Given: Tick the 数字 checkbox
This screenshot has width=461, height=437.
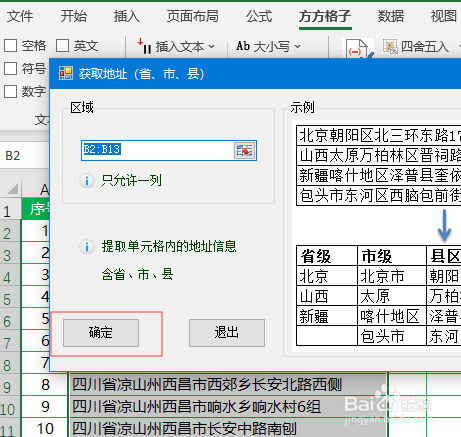Looking at the screenshot, I should click(10, 91).
